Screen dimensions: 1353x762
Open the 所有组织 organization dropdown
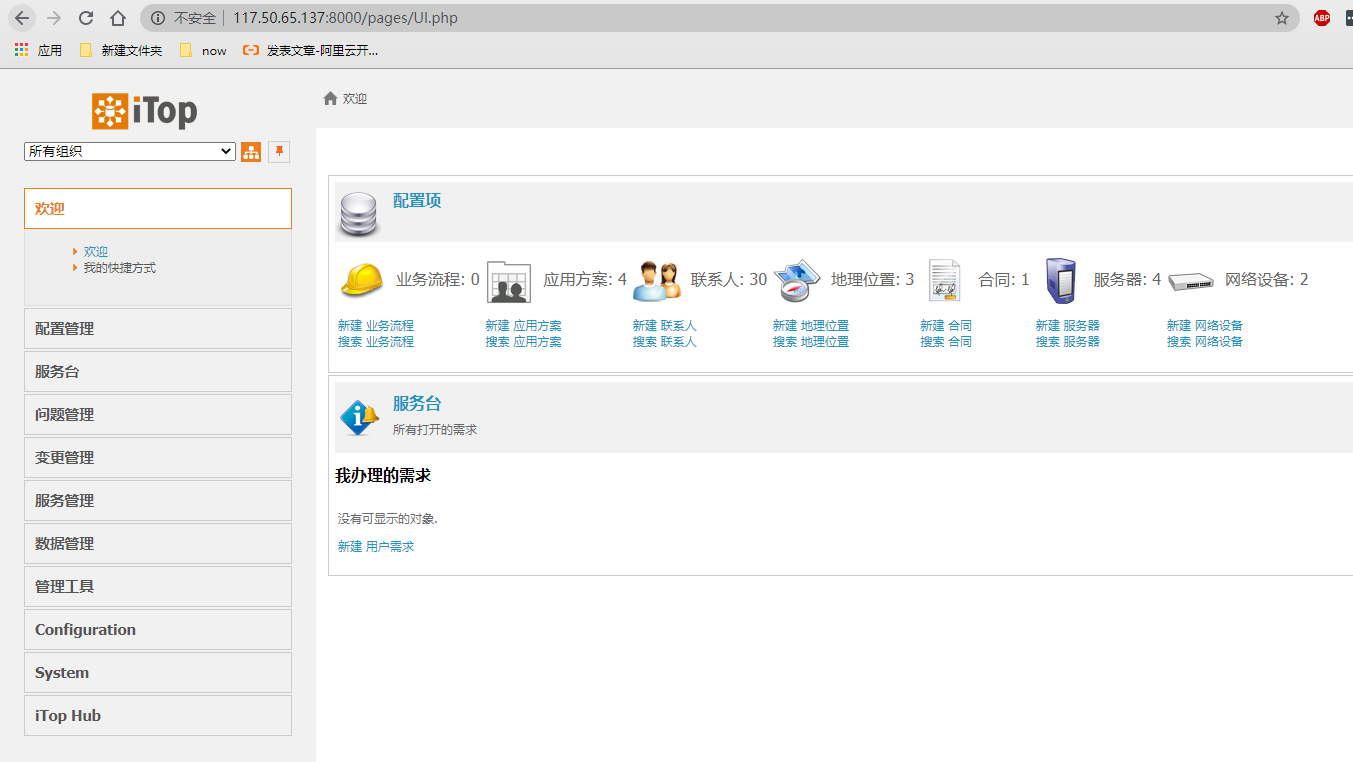click(129, 151)
